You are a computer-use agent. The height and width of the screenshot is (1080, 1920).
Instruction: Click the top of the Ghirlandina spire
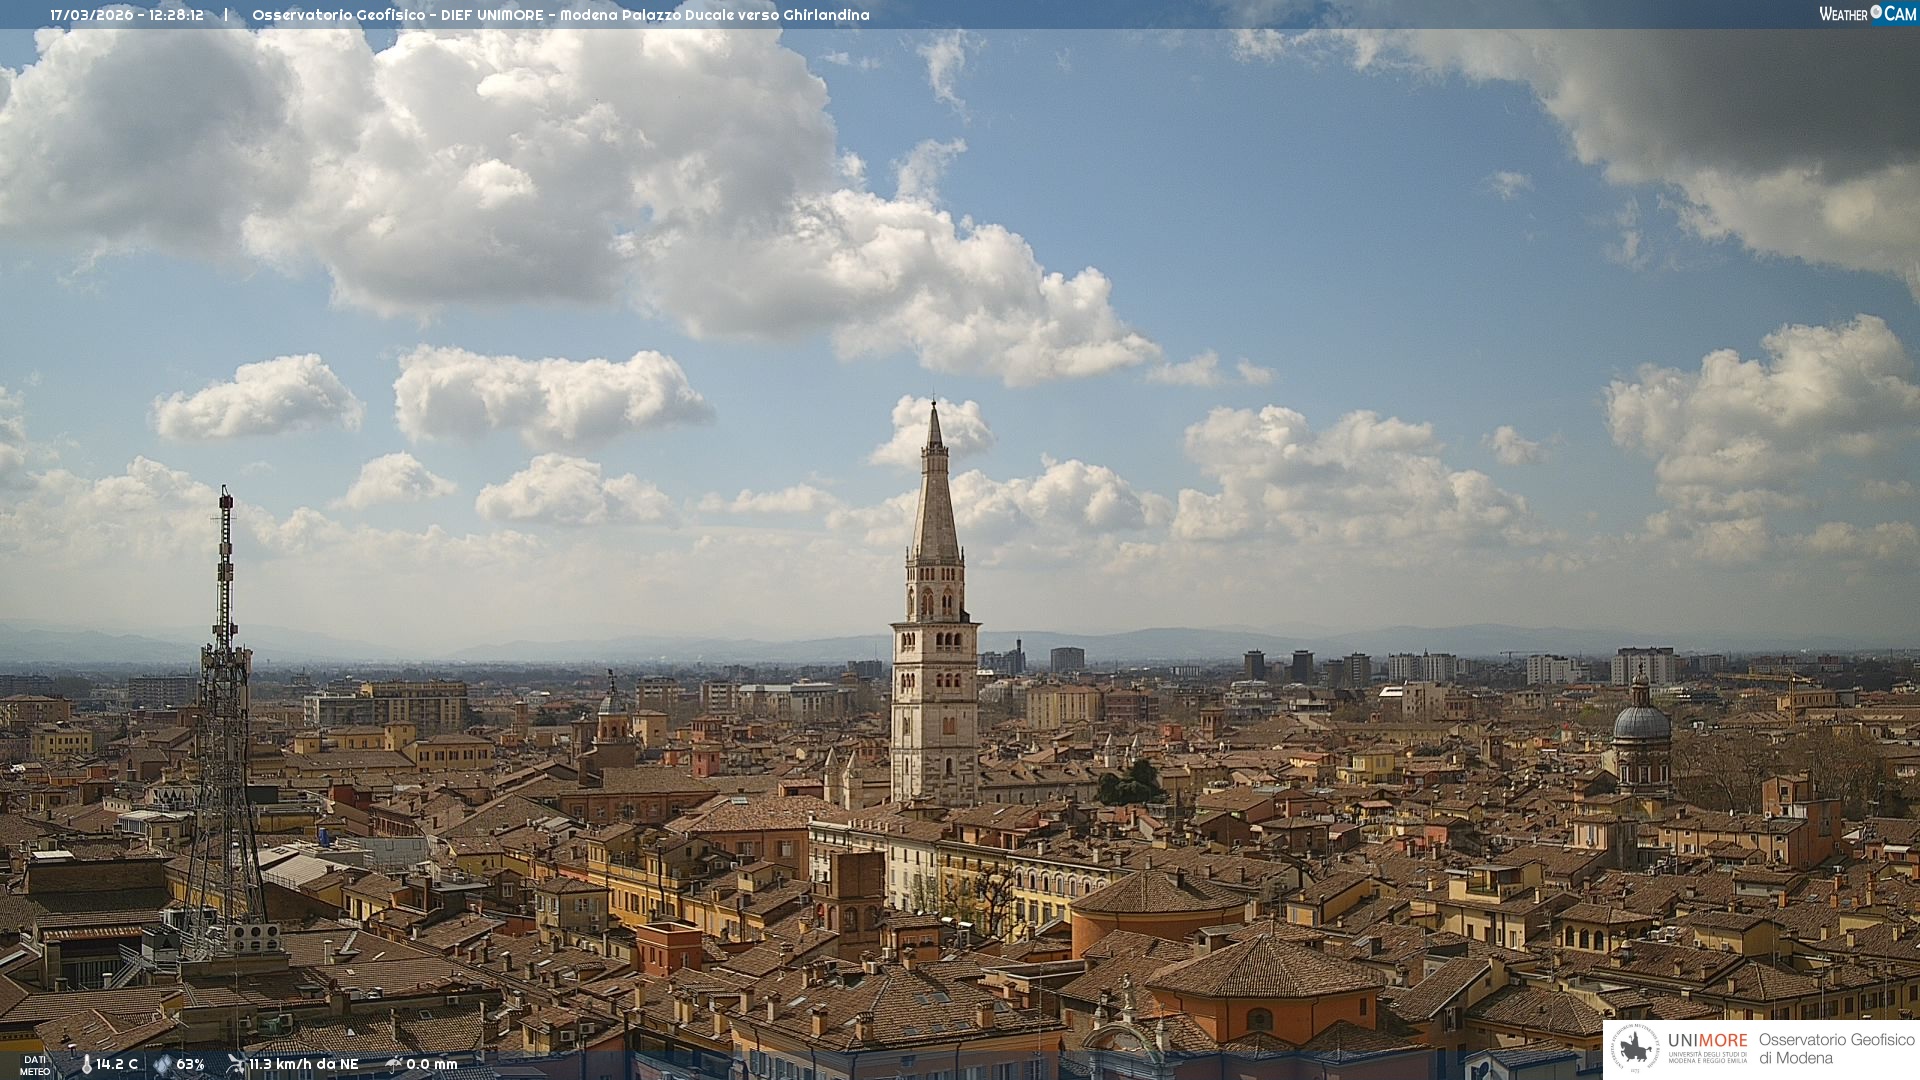click(x=934, y=408)
